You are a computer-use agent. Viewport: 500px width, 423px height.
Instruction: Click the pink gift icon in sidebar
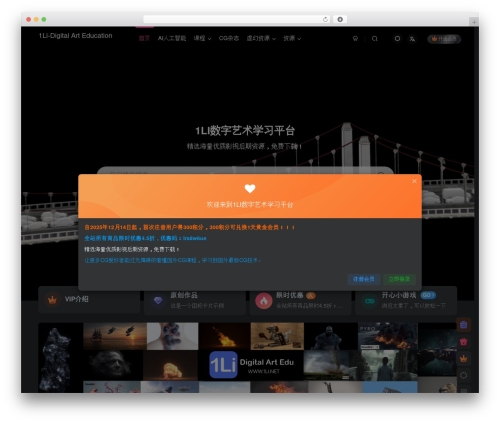(x=463, y=342)
